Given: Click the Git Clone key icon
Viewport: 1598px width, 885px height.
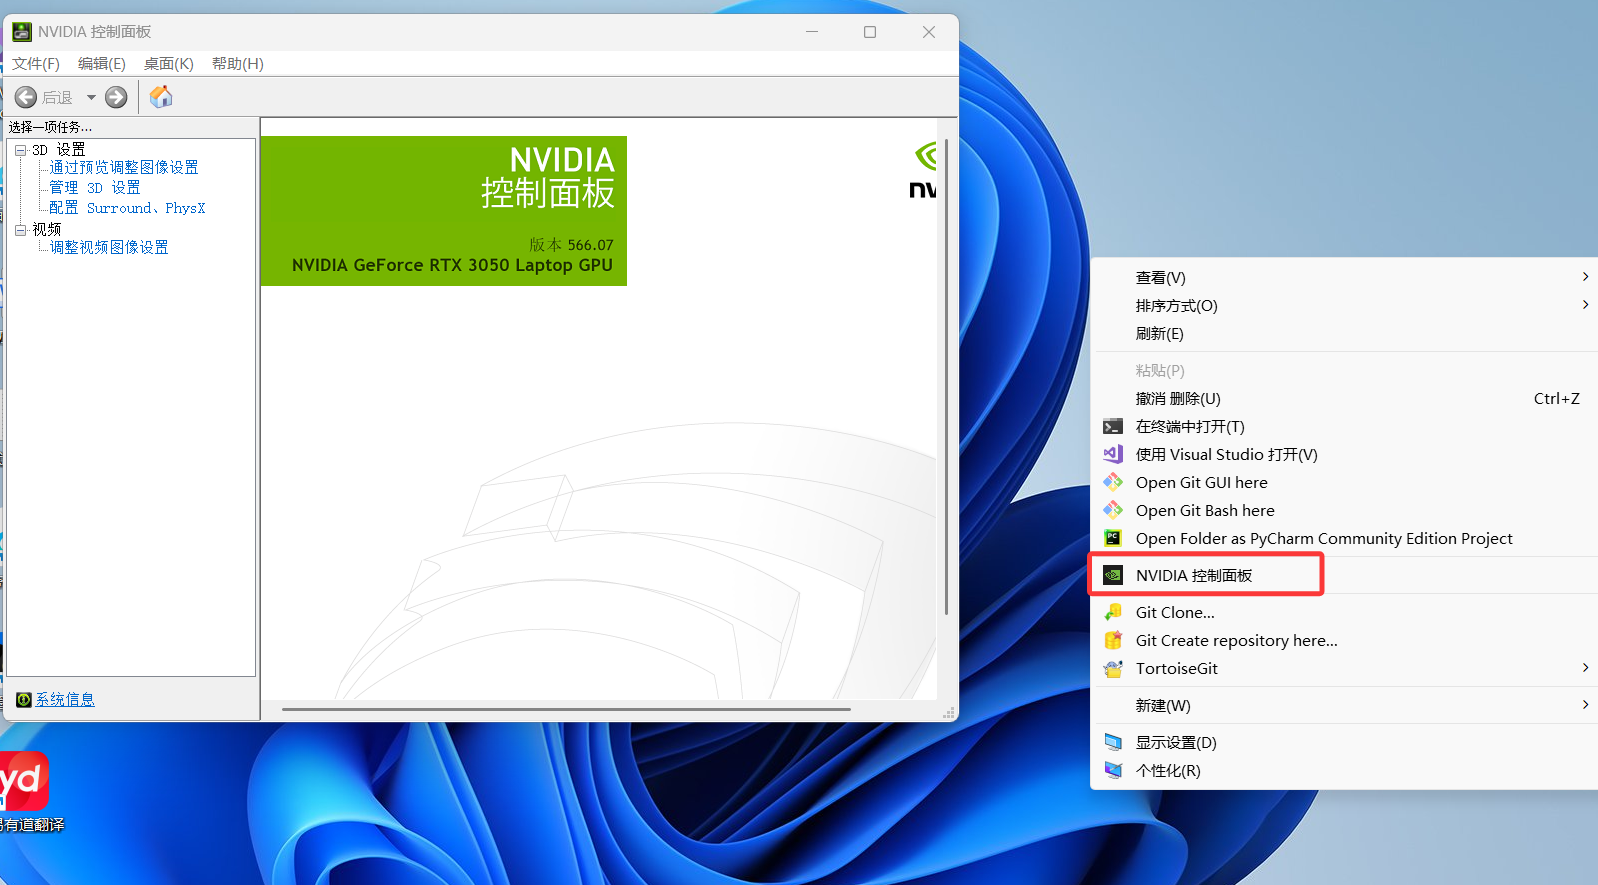Looking at the screenshot, I should [1112, 613].
